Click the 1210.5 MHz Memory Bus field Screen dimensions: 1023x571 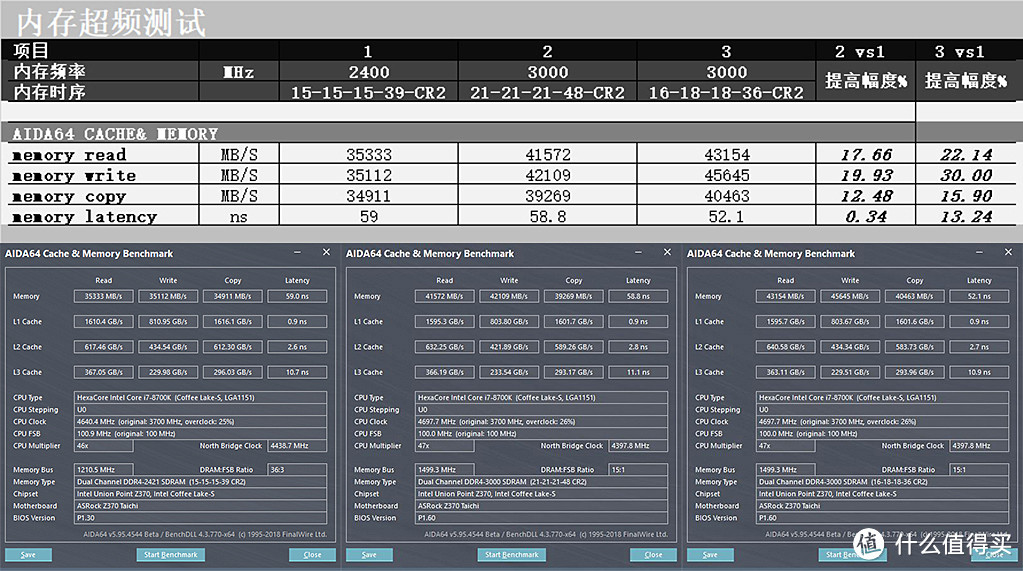[104, 470]
